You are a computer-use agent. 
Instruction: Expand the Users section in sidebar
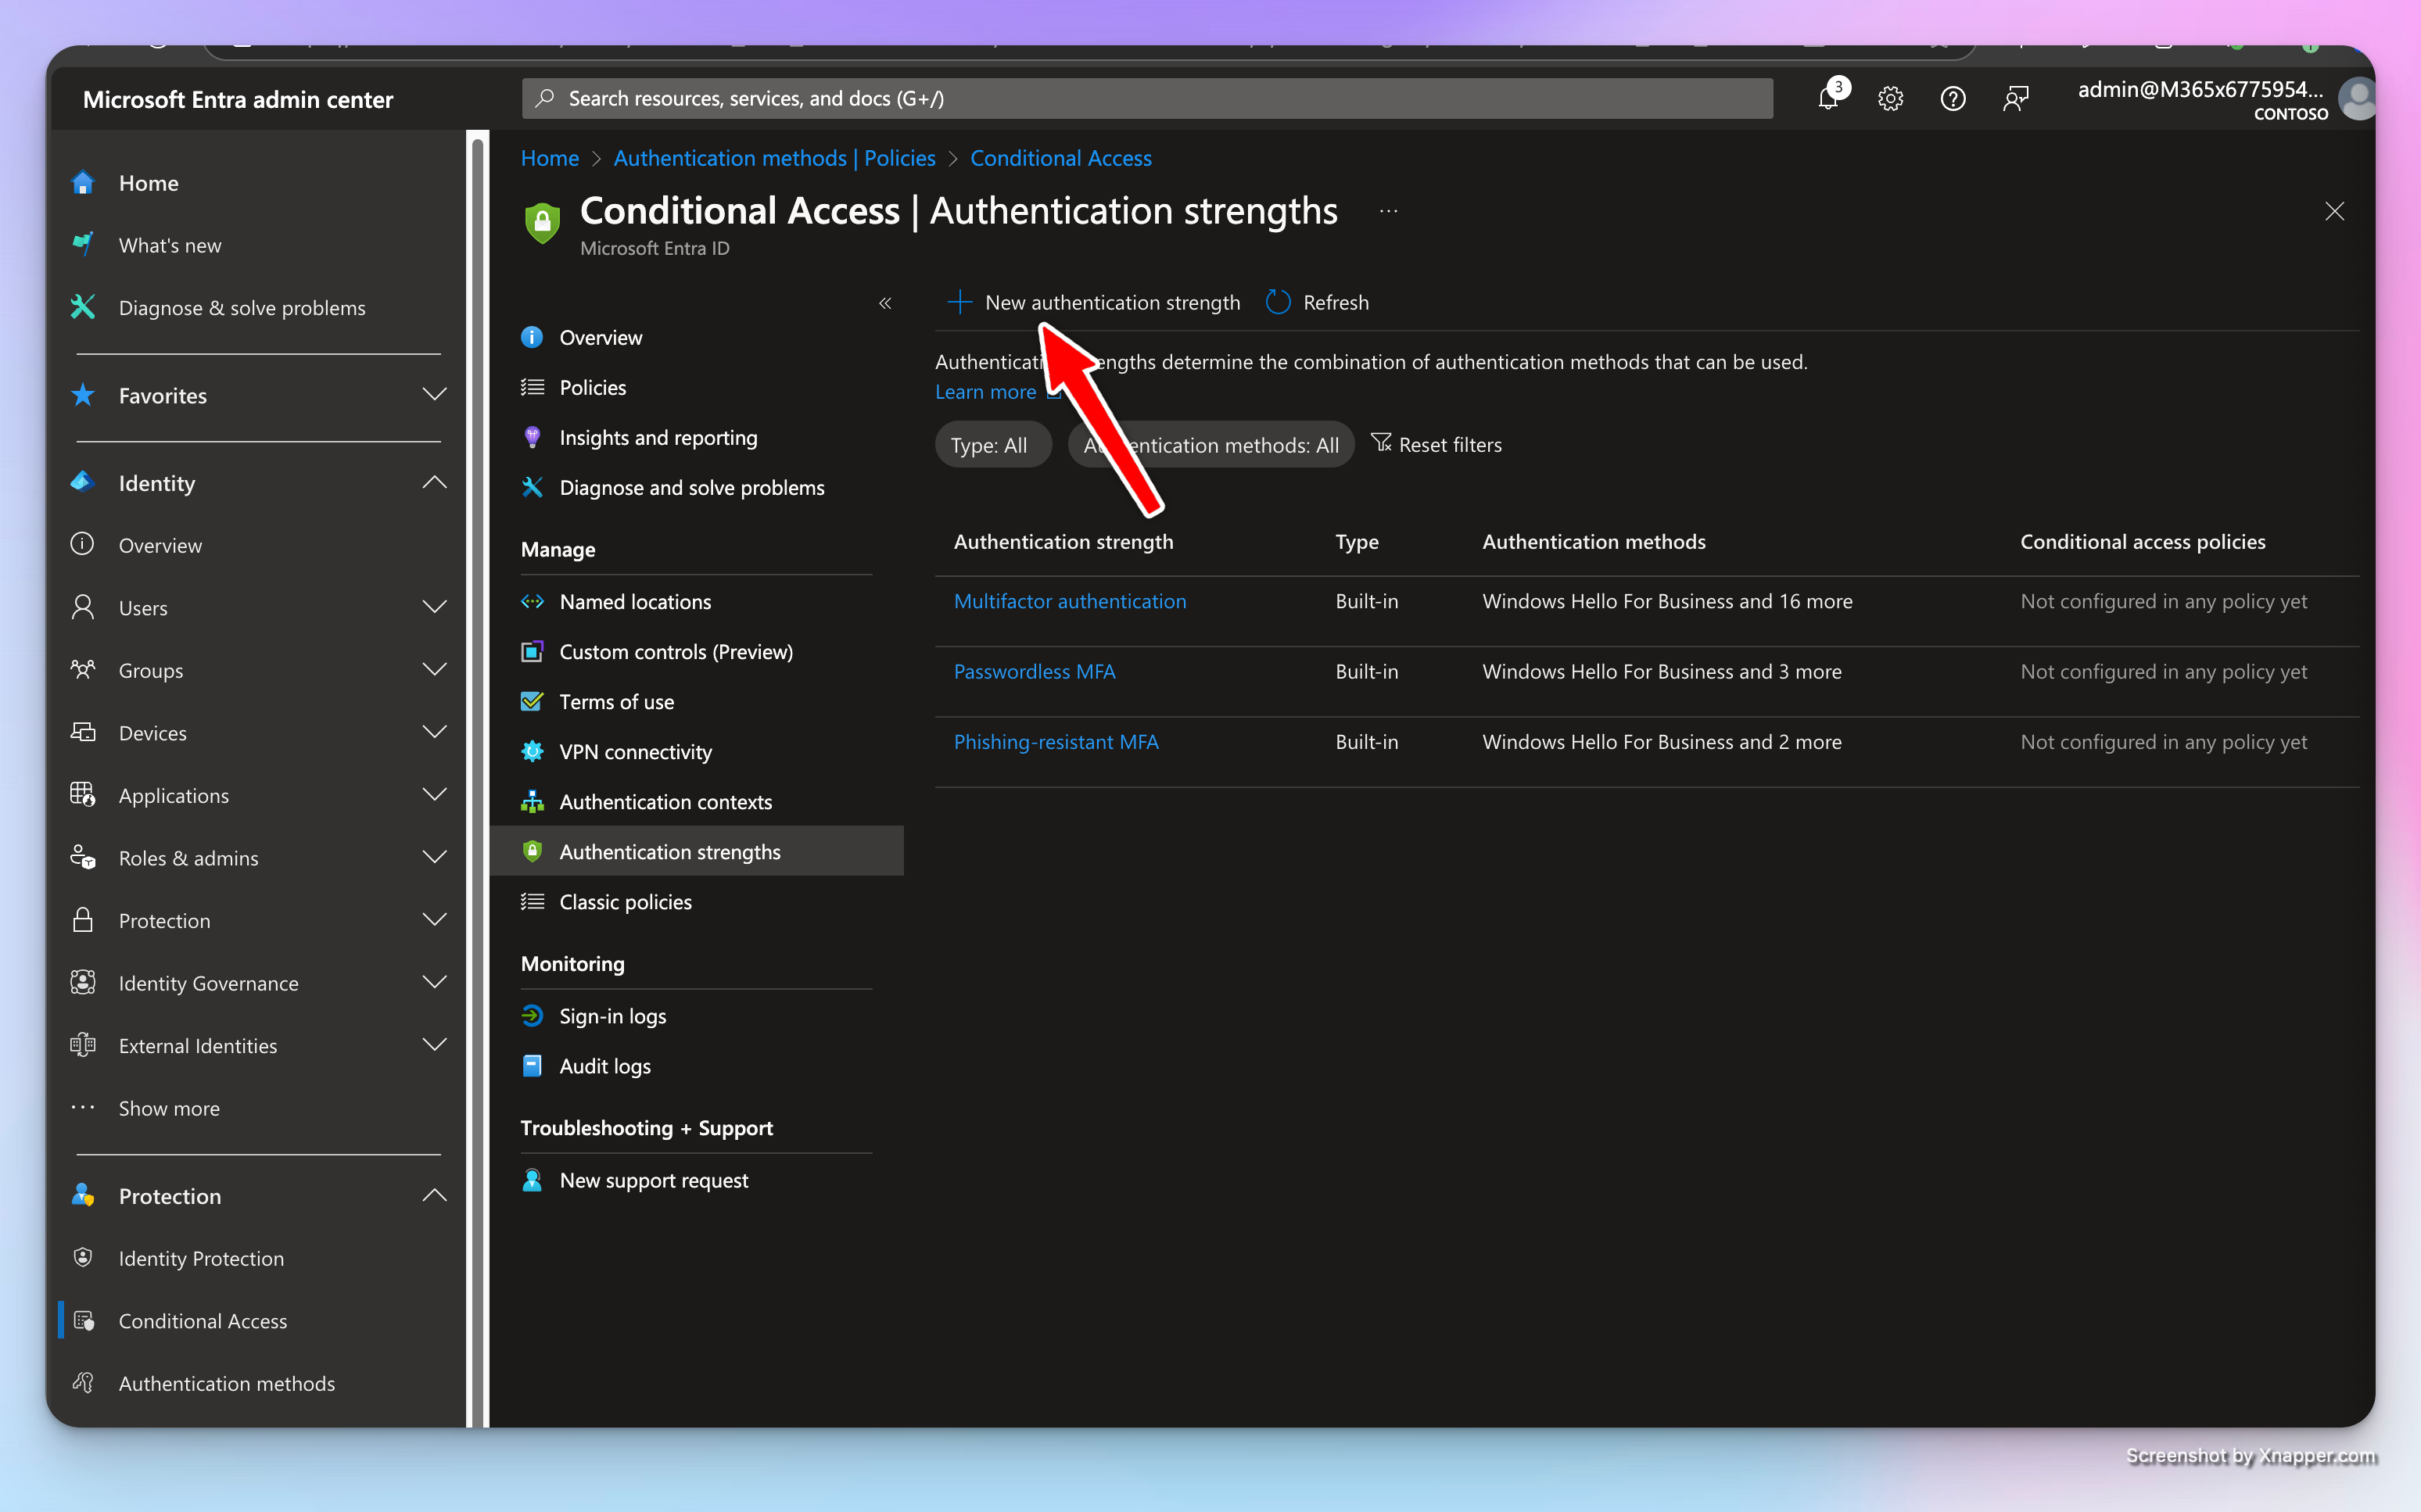(434, 608)
